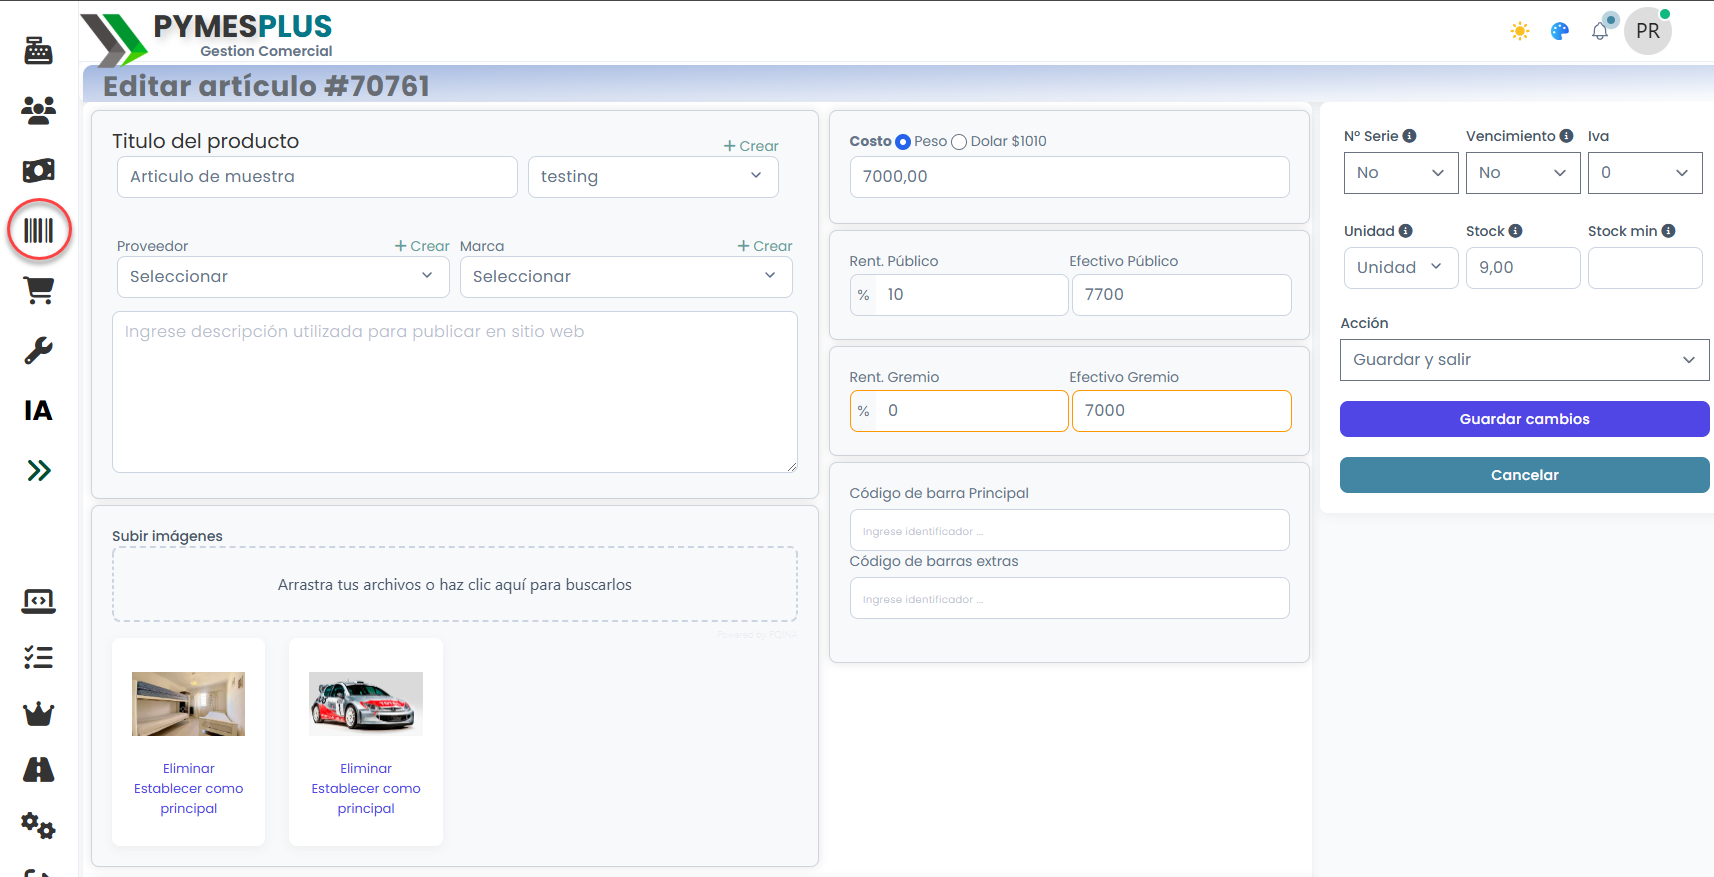Click the wrench tools sidebar icon

(39, 351)
